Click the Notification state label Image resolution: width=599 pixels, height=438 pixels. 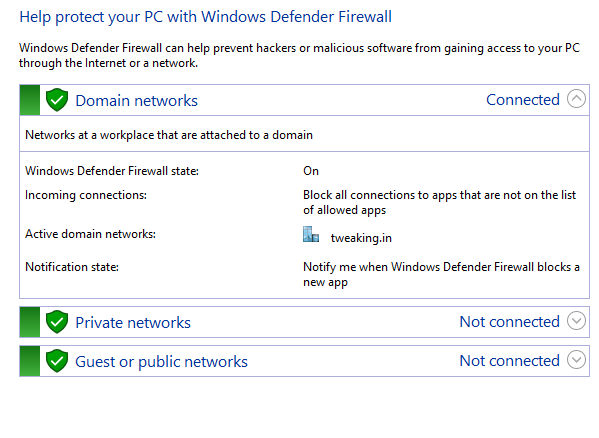72,267
